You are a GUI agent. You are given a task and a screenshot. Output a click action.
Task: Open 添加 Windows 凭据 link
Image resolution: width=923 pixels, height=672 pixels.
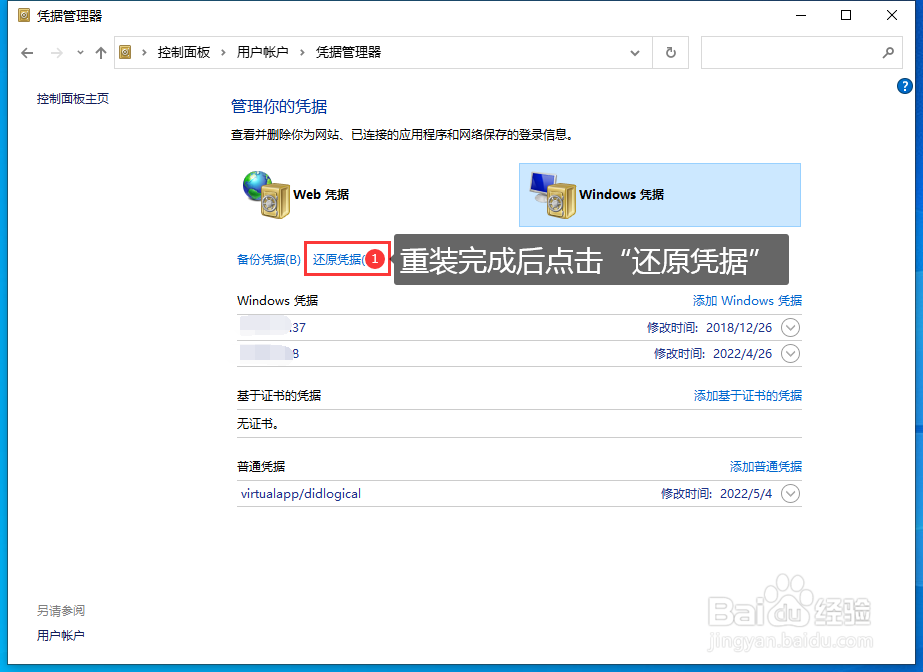point(748,300)
